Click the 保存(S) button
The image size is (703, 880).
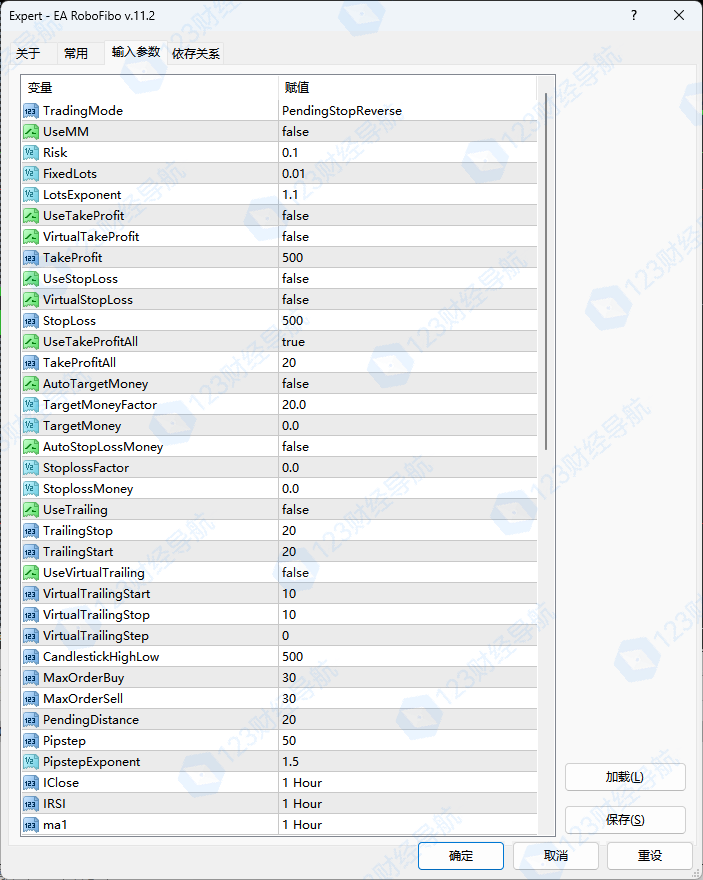pyautogui.click(x=625, y=820)
